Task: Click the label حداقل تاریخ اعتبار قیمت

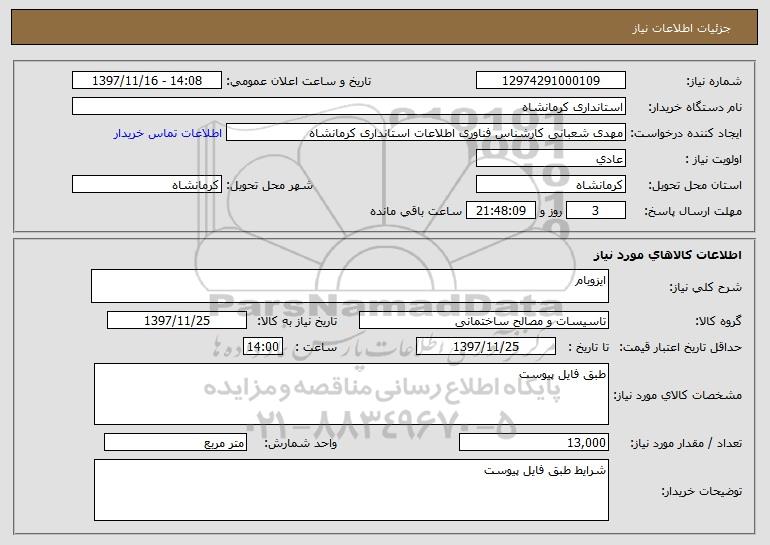Action: pyautogui.click(x=680, y=348)
